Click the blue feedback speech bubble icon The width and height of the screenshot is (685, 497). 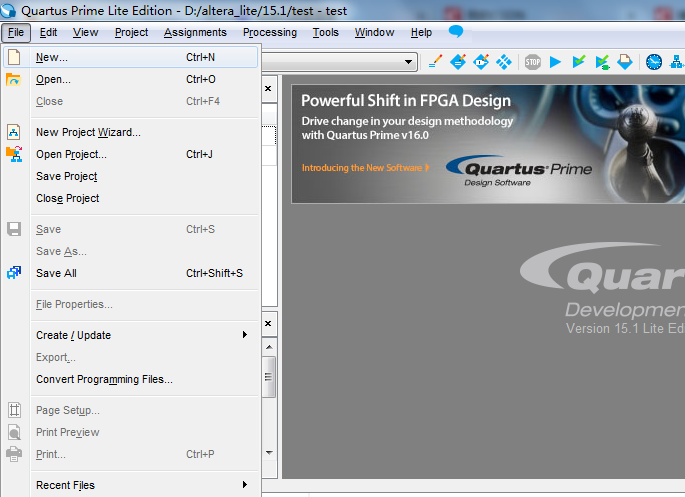(456, 32)
